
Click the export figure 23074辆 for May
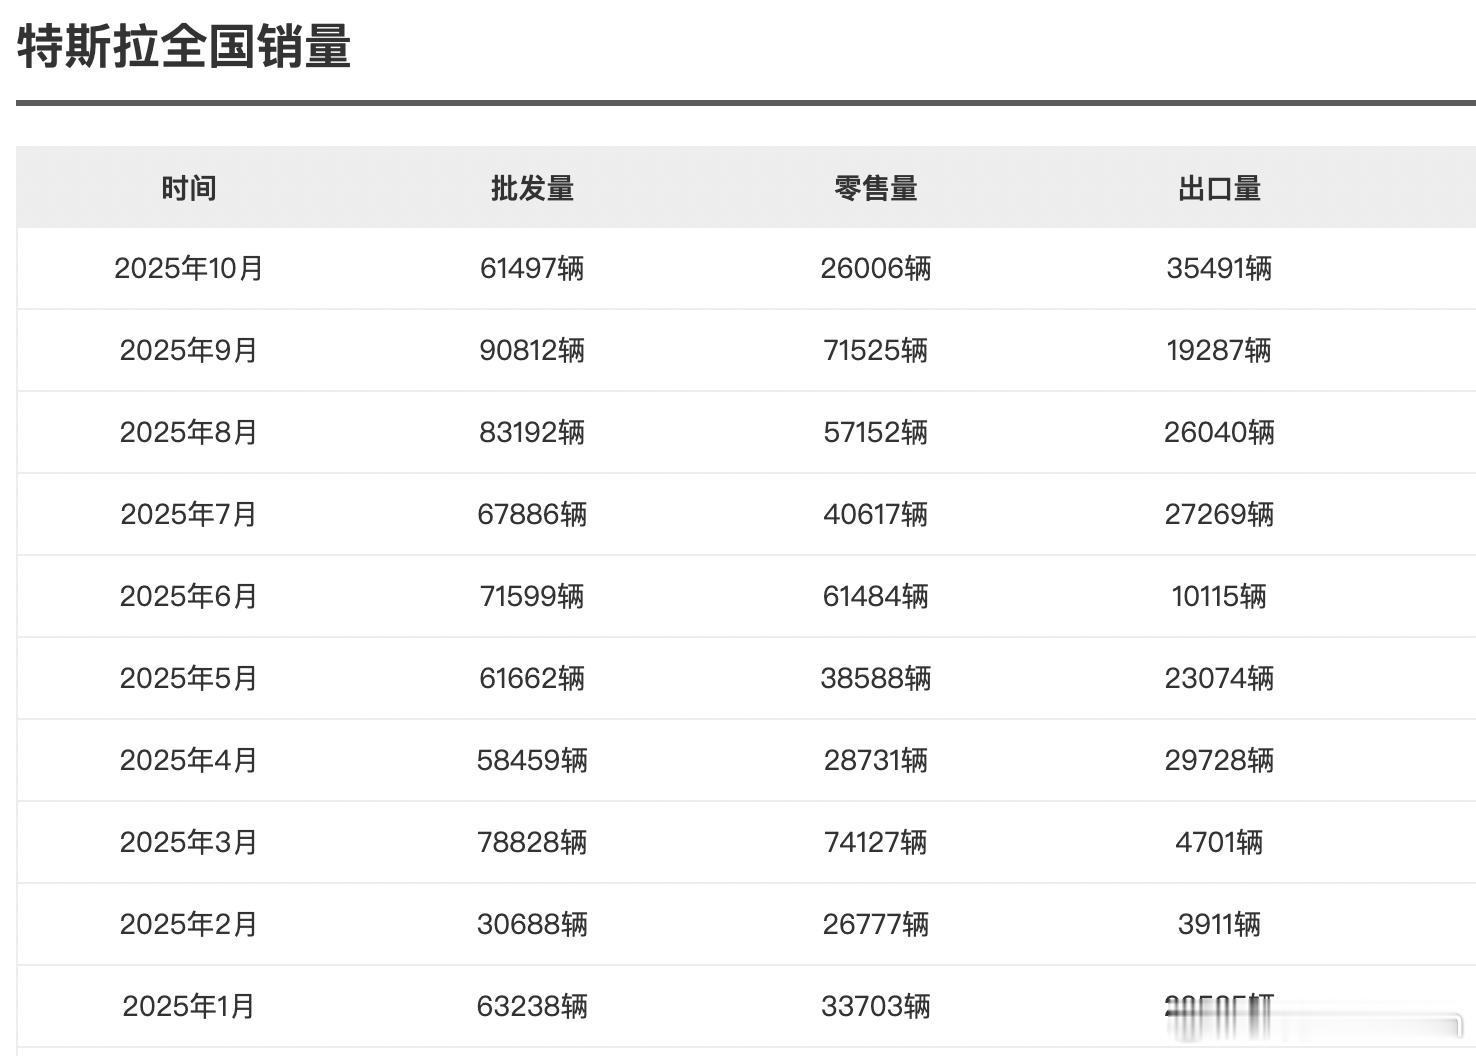coord(1220,678)
